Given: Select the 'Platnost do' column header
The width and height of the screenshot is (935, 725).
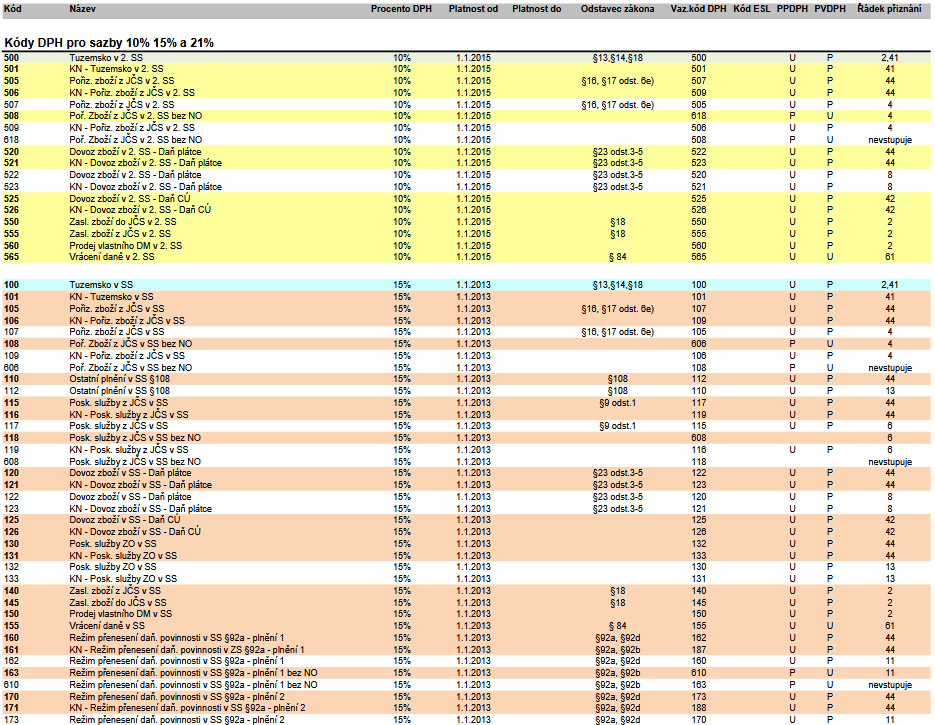Looking at the screenshot, I should click(x=536, y=8).
